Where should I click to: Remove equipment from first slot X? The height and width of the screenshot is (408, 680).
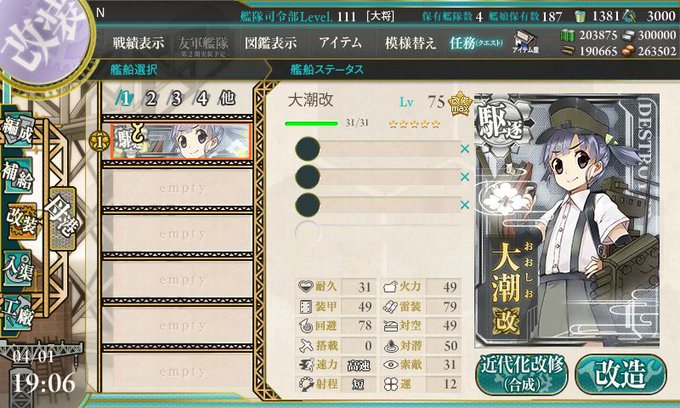point(465,149)
